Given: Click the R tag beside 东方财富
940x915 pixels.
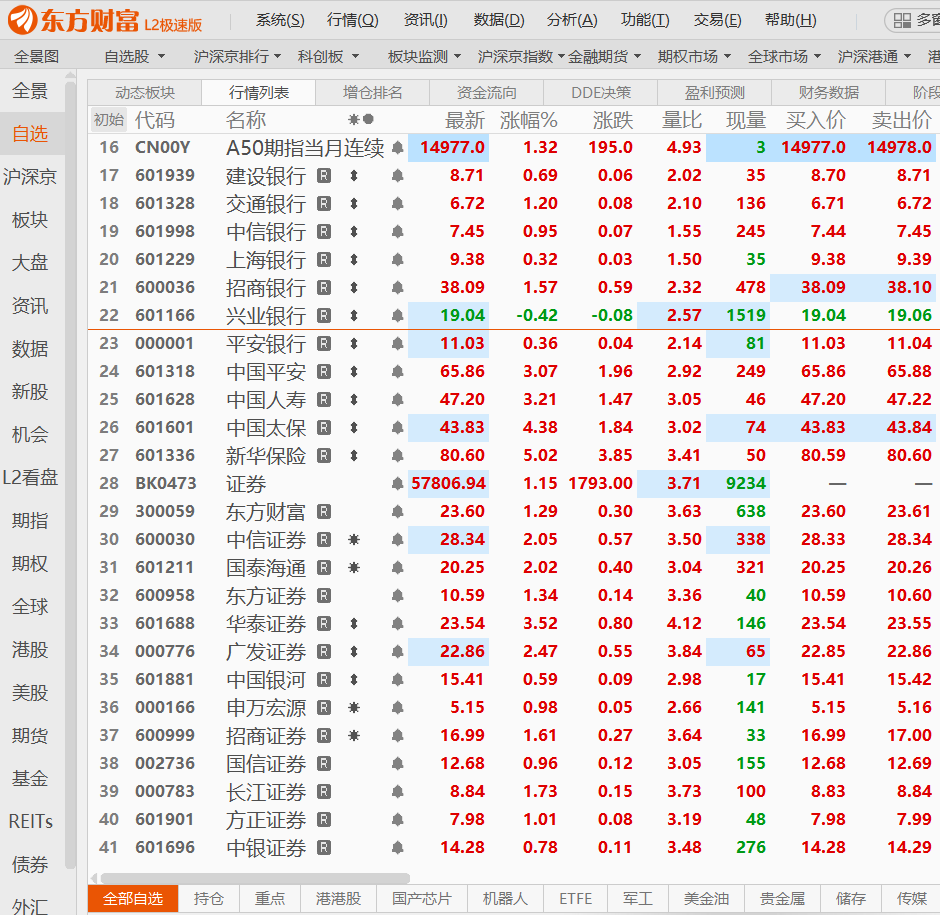Looking at the screenshot, I should pos(324,511).
